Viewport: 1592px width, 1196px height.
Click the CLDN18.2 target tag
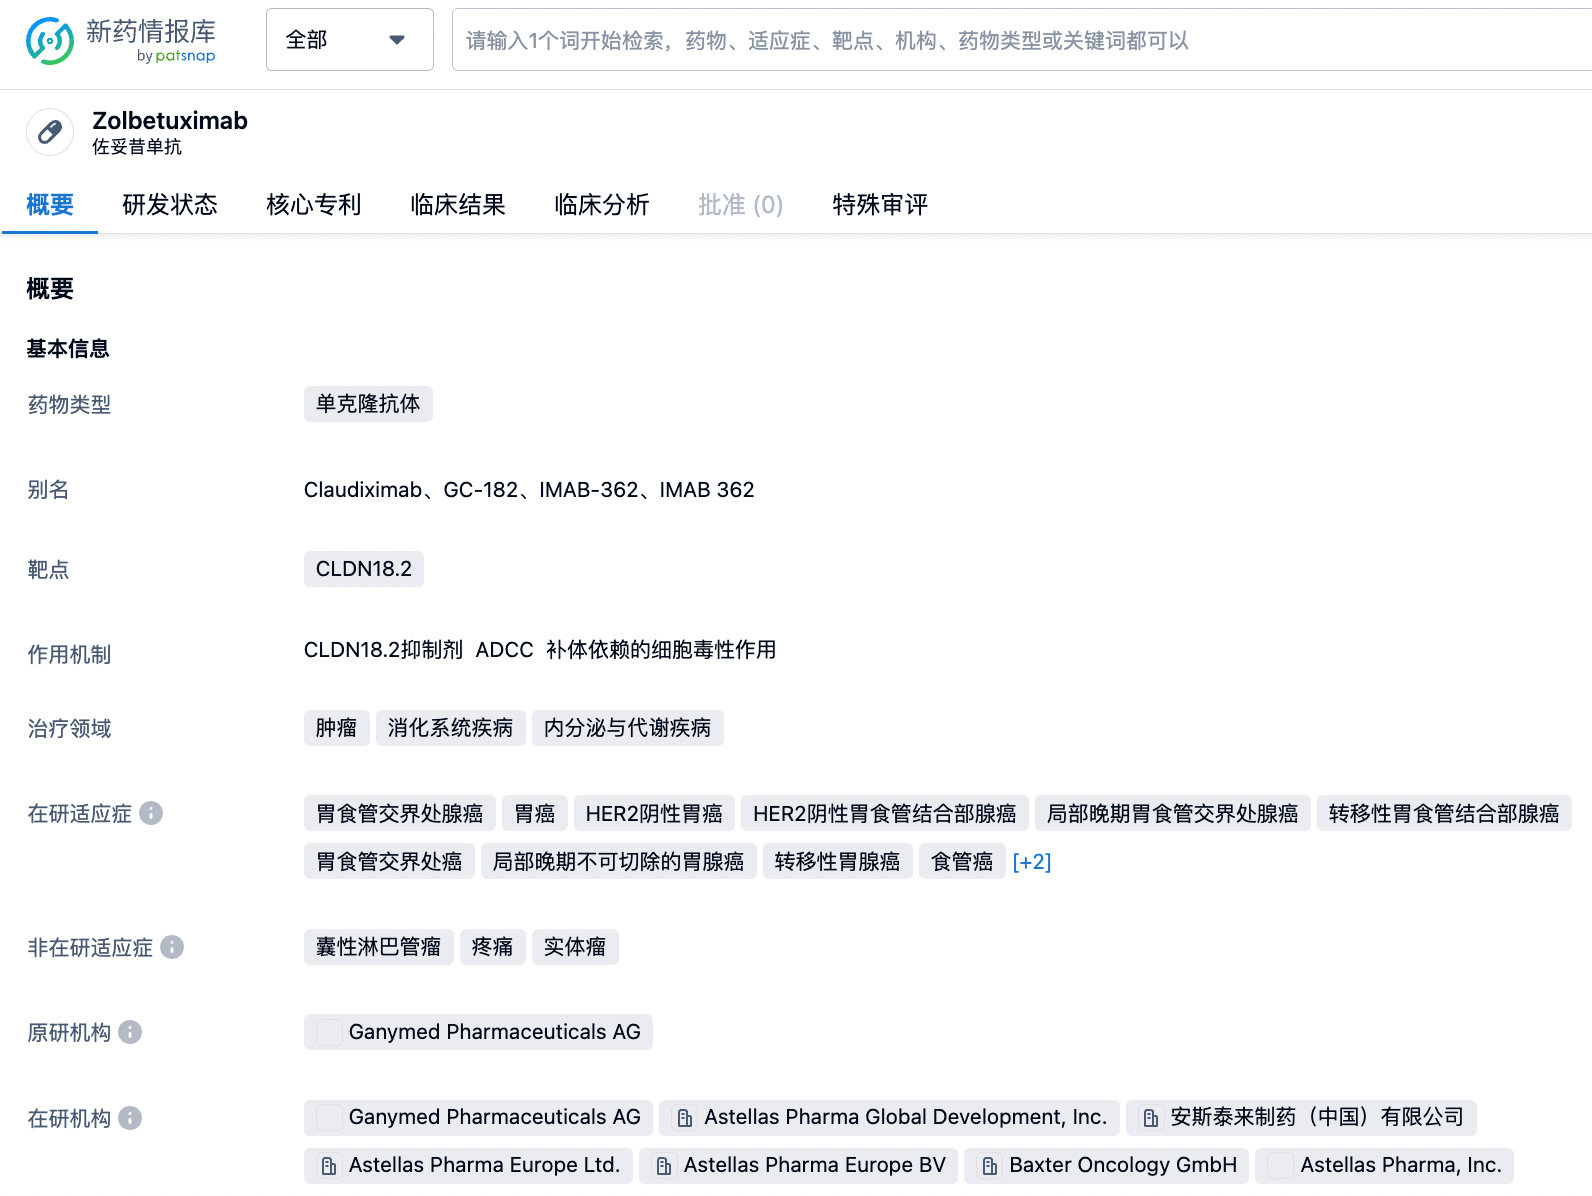pos(364,569)
